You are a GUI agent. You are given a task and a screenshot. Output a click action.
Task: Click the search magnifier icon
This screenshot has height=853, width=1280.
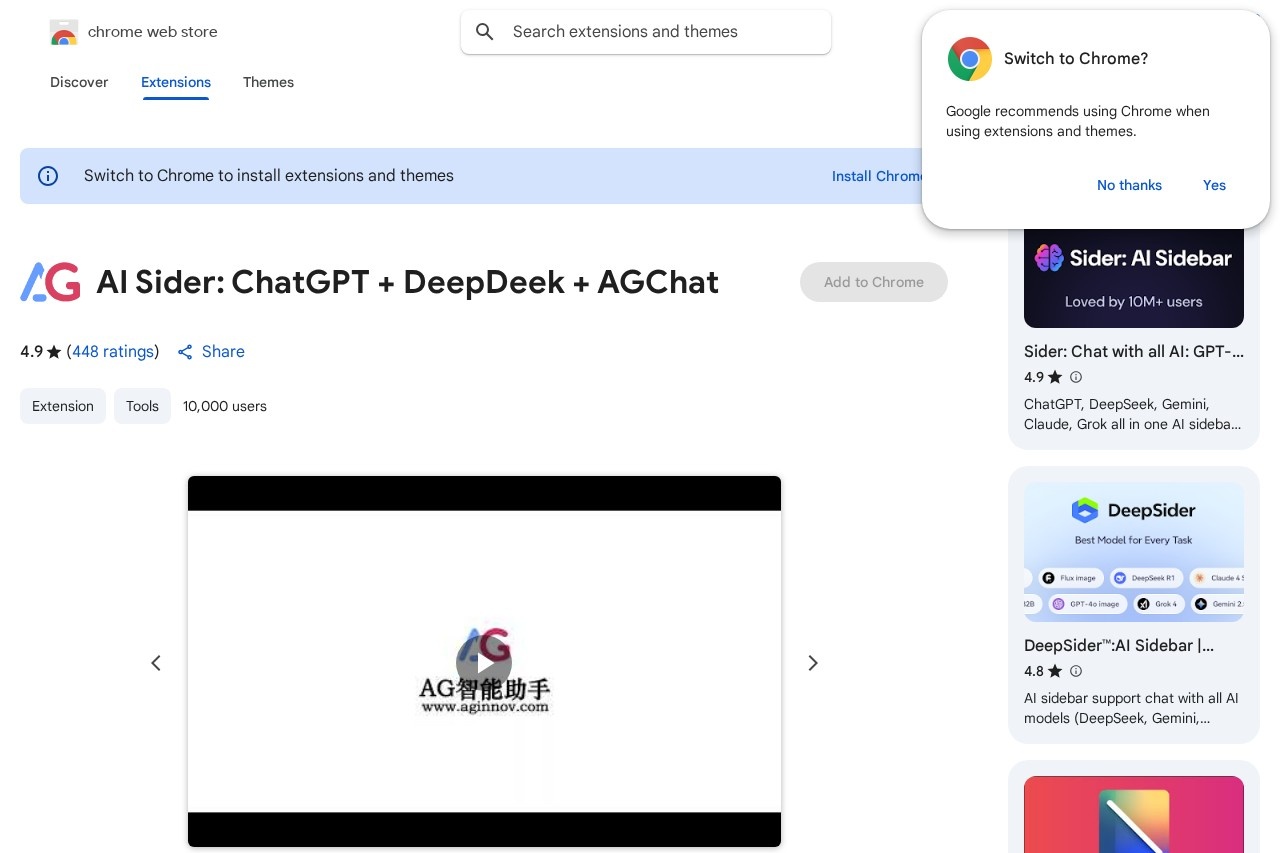click(x=485, y=32)
